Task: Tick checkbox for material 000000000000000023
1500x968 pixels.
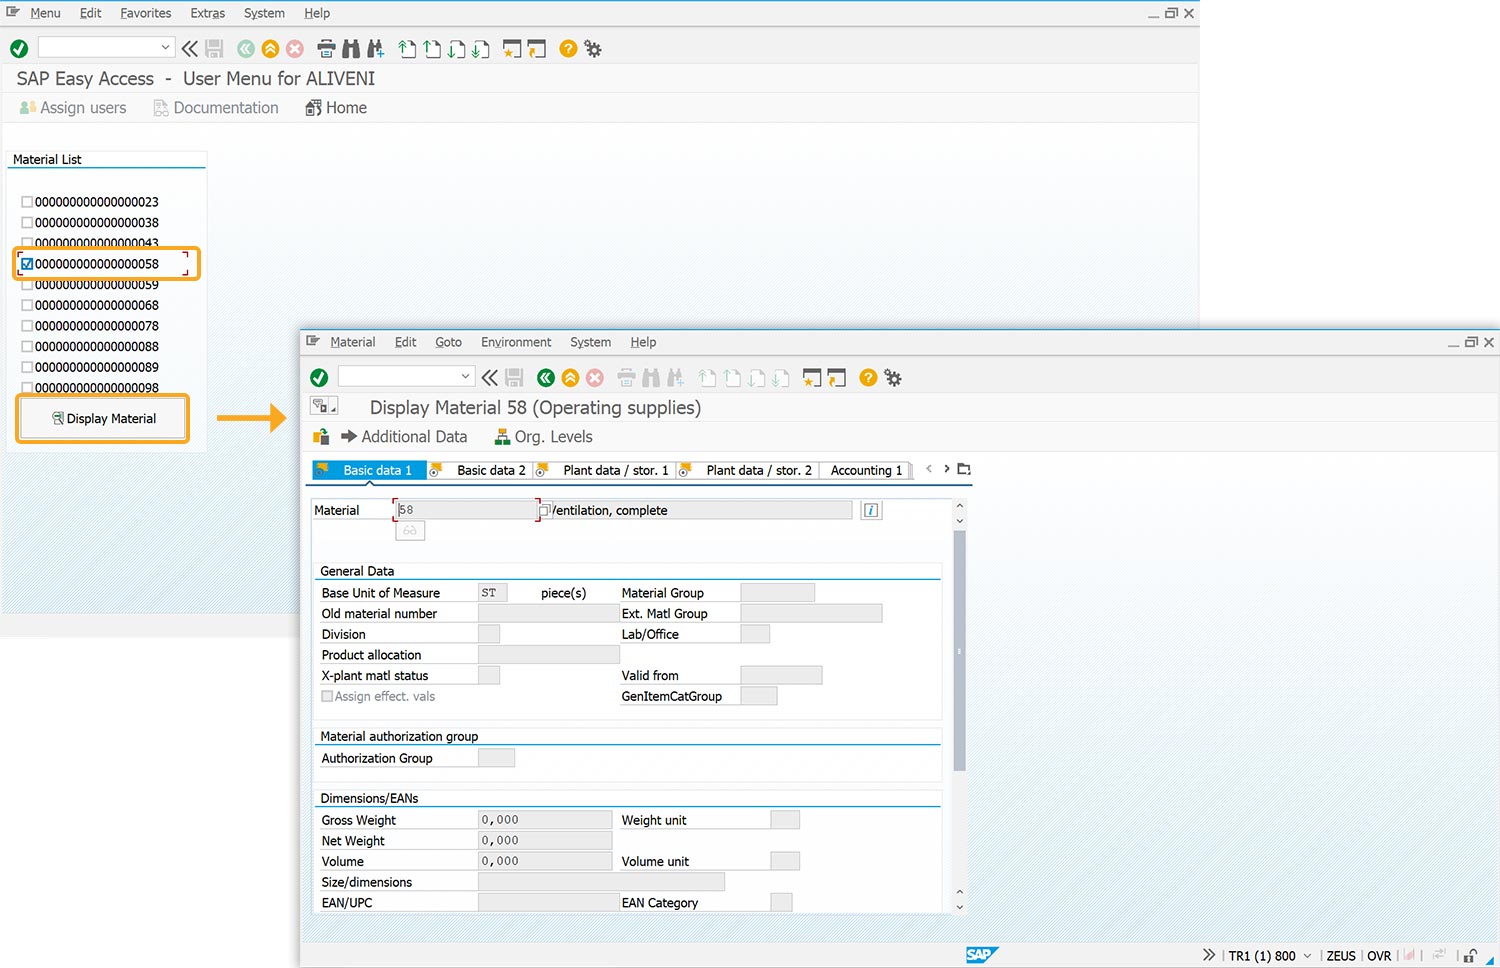Action: pyautogui.click(x=27, y=202)
